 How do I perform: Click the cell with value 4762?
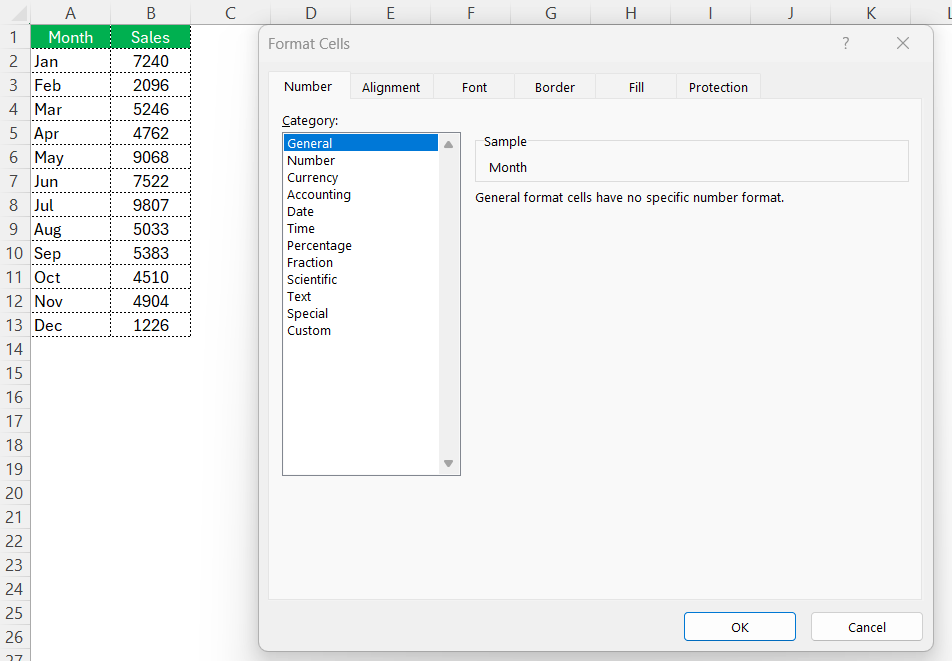tap(151, 133)
